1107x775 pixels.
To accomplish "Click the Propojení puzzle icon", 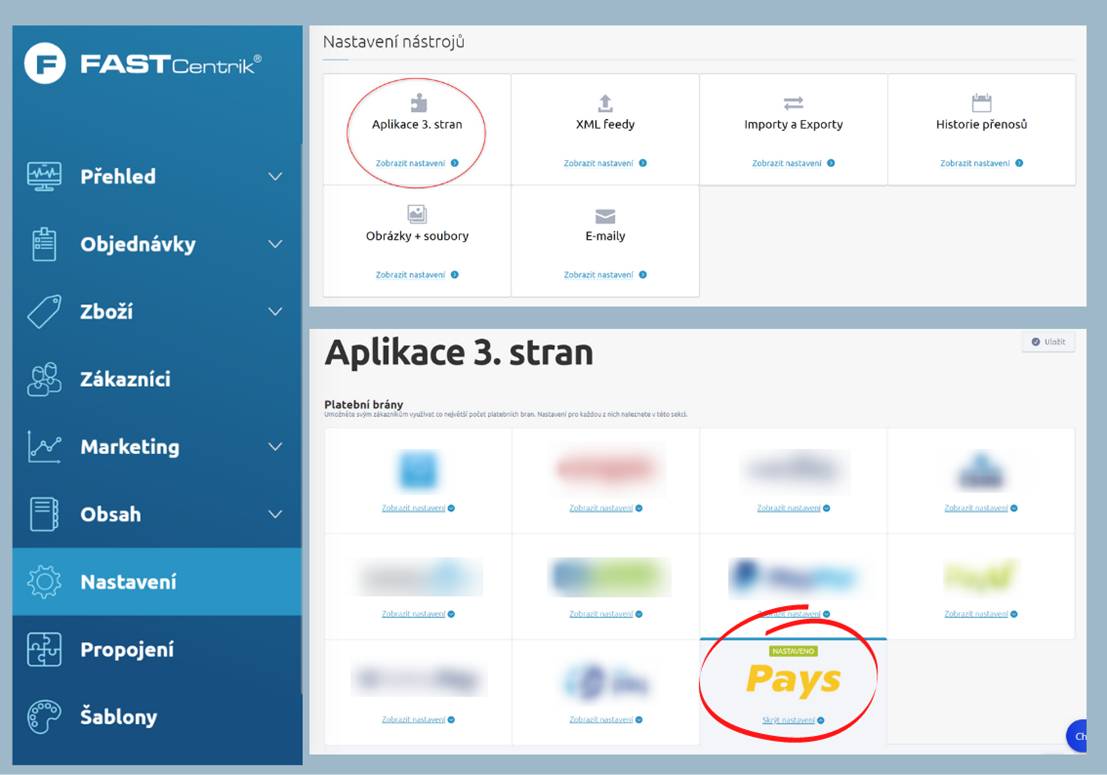I will 44,649.
